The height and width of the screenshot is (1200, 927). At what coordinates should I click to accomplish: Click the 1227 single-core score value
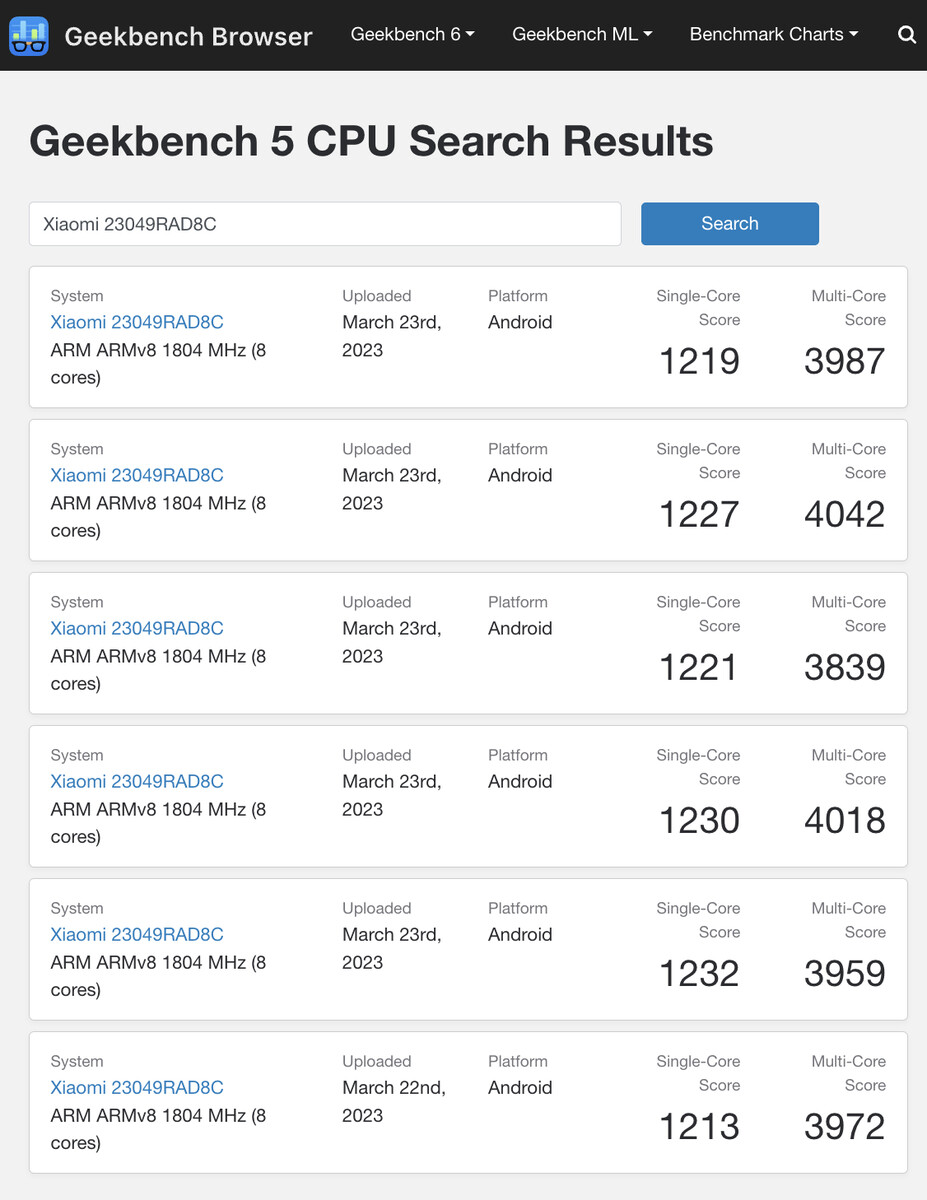(x=699, y=514)
